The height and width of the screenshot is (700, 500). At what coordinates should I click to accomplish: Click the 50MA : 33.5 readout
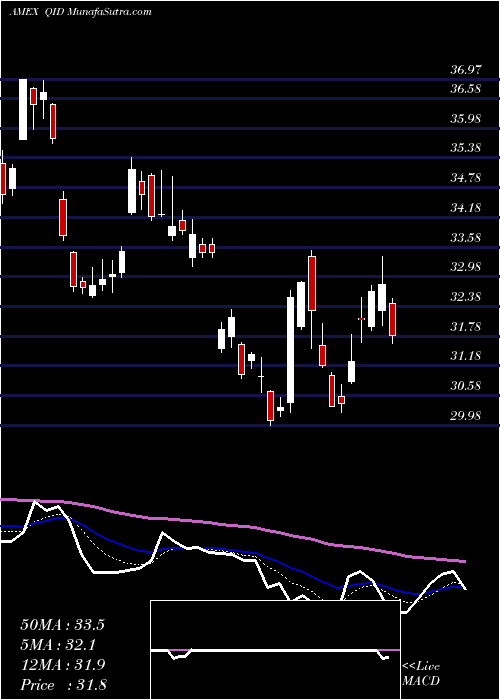pos(62,625)
